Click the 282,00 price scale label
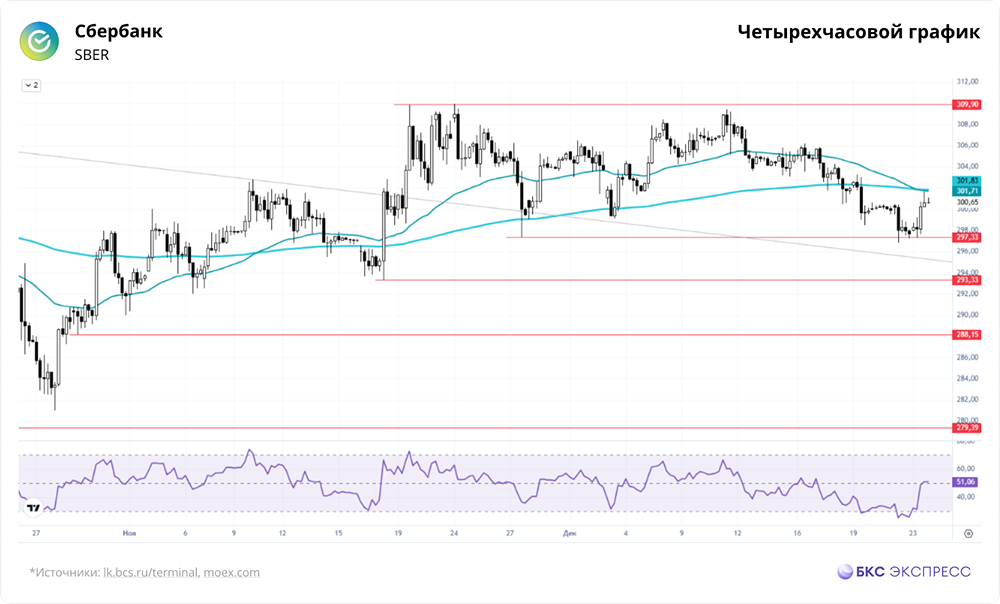The image size is (1000, 604). [x=967, y=399]
